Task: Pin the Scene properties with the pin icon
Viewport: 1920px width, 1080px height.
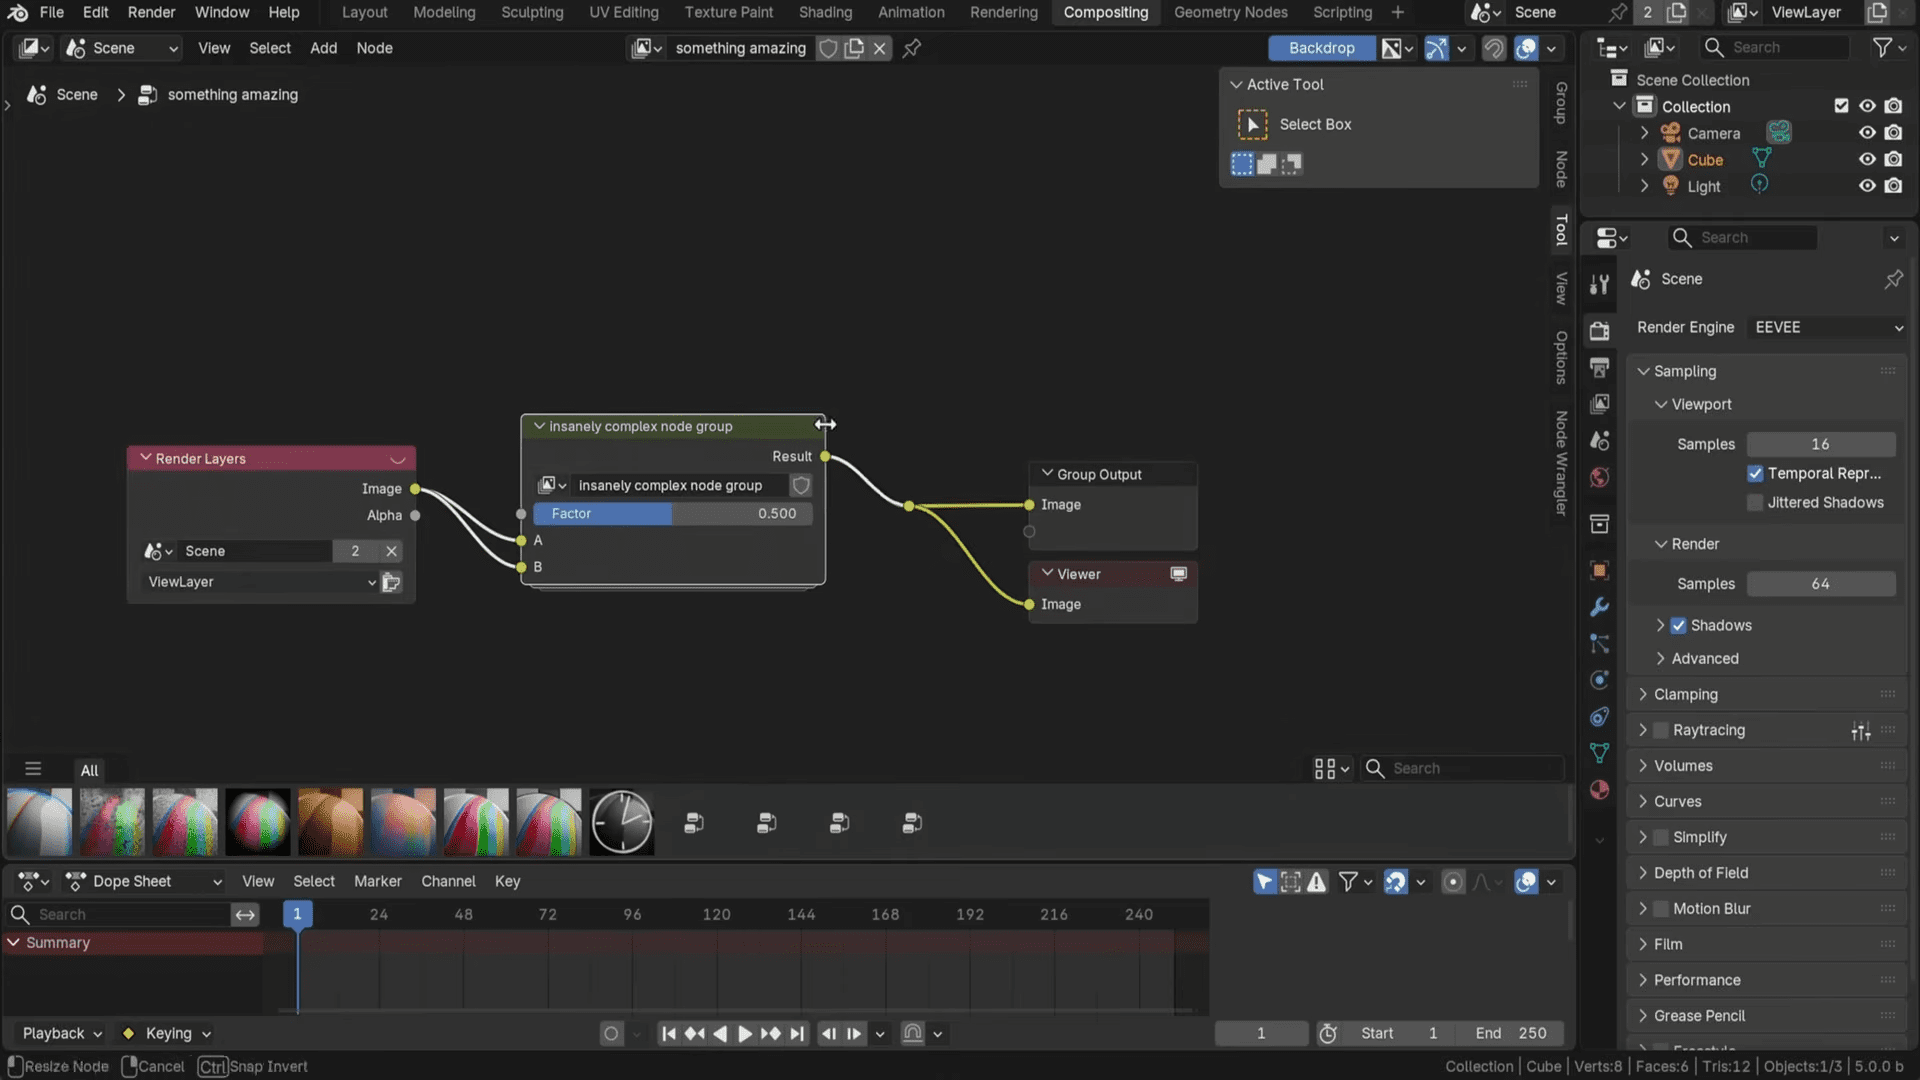Action: pyautogui.click(x=1894, y=279)
